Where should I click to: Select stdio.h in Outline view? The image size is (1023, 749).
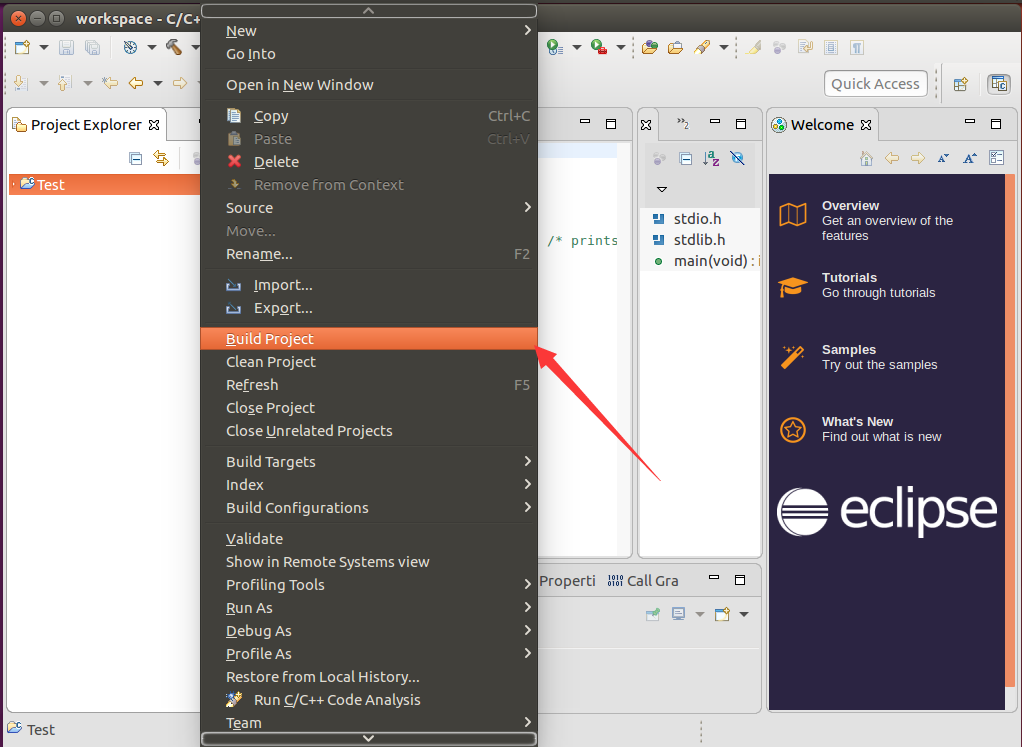697,219
